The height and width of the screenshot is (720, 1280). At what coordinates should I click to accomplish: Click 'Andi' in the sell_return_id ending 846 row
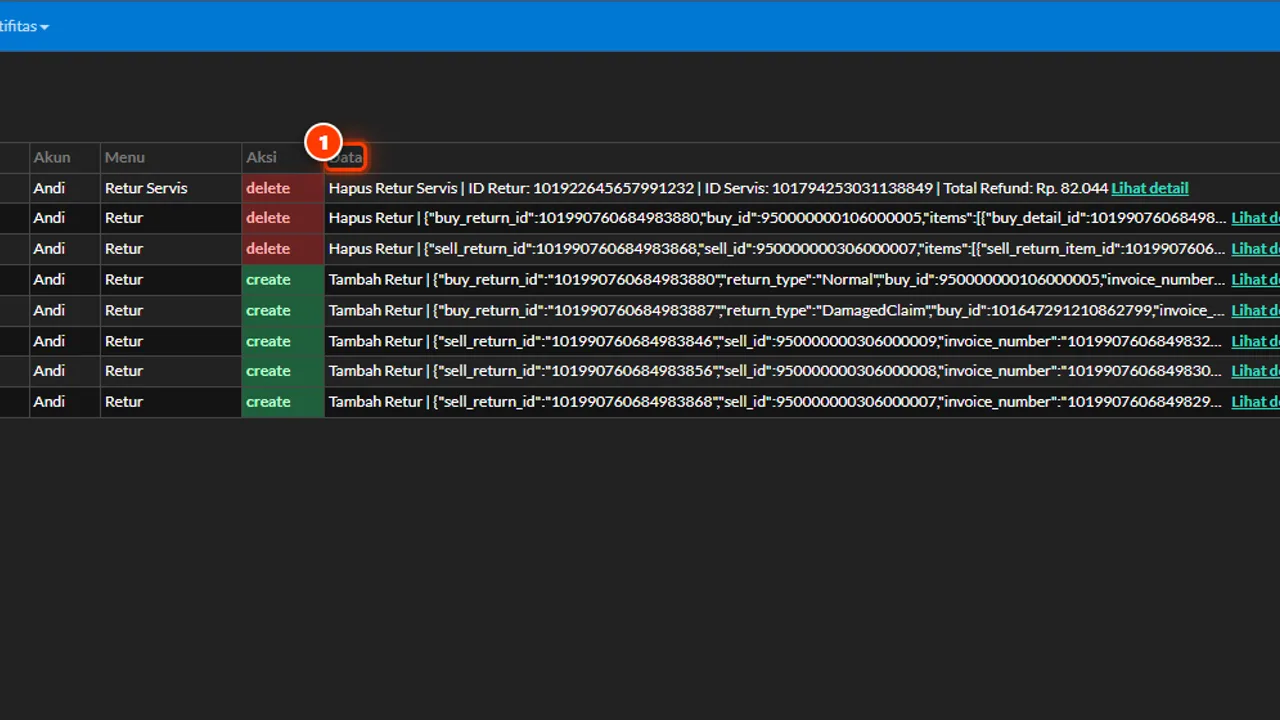coord(49,341)
